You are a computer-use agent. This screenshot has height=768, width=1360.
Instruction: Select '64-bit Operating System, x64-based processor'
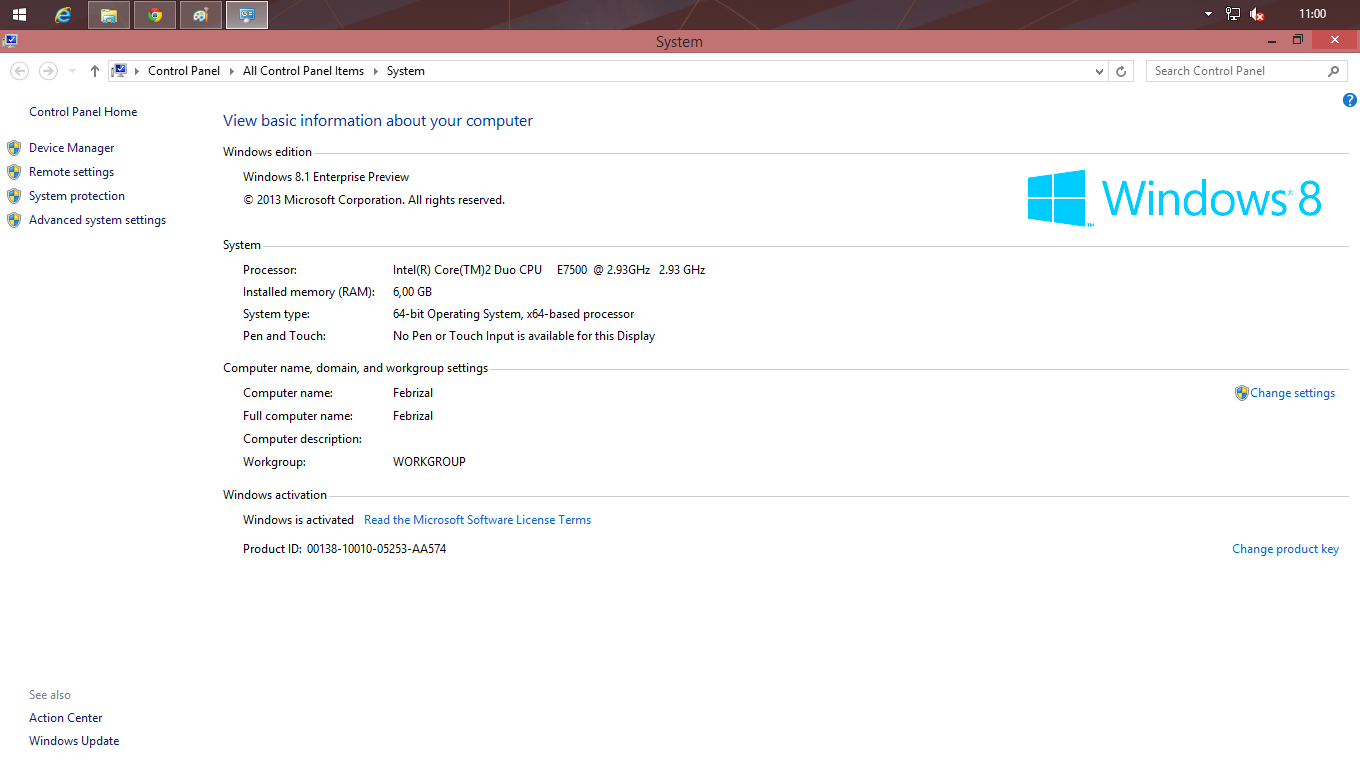click(513, 314)
